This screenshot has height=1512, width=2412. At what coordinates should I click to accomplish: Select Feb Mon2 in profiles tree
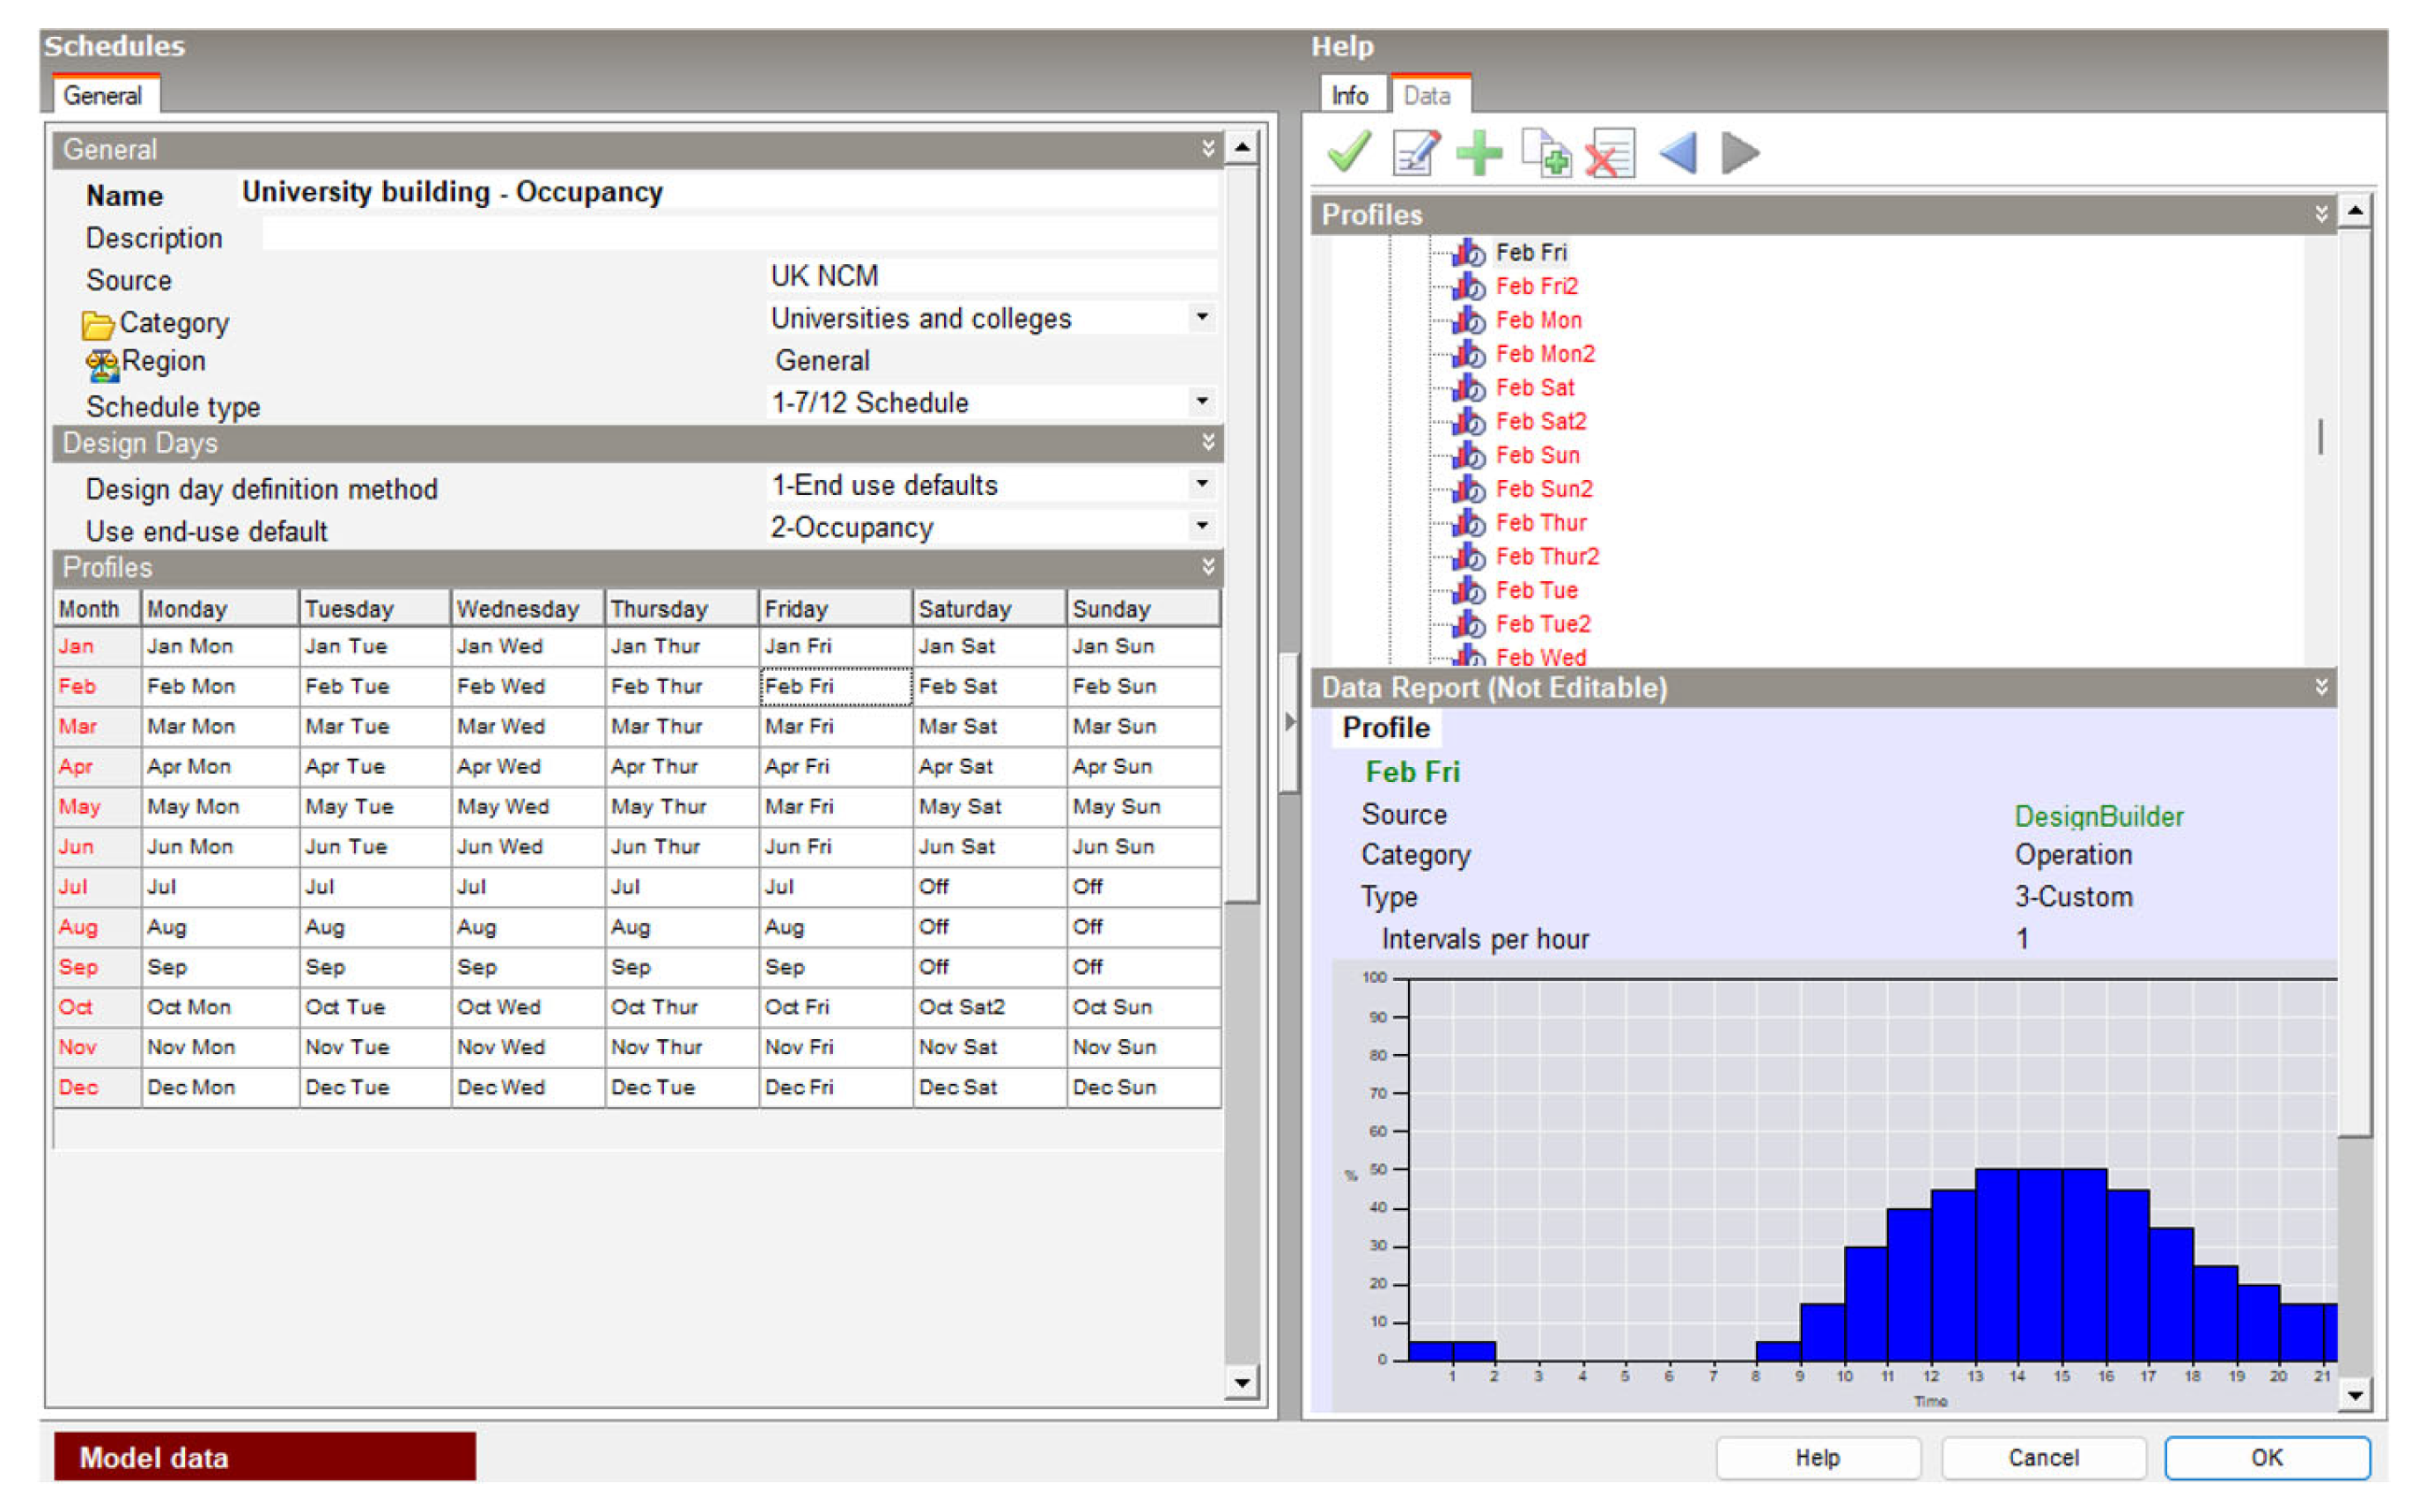[1544, 354]
